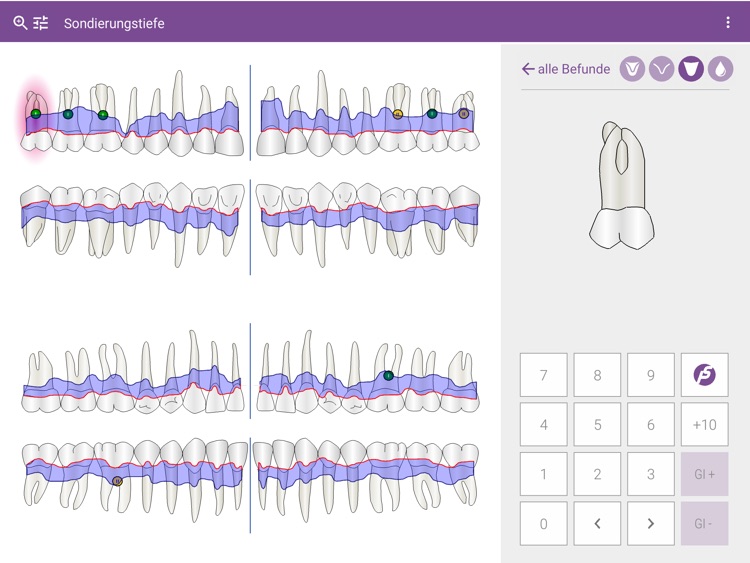
Task: Select the bleeding drop icon
Action: (x=720, y=69)
